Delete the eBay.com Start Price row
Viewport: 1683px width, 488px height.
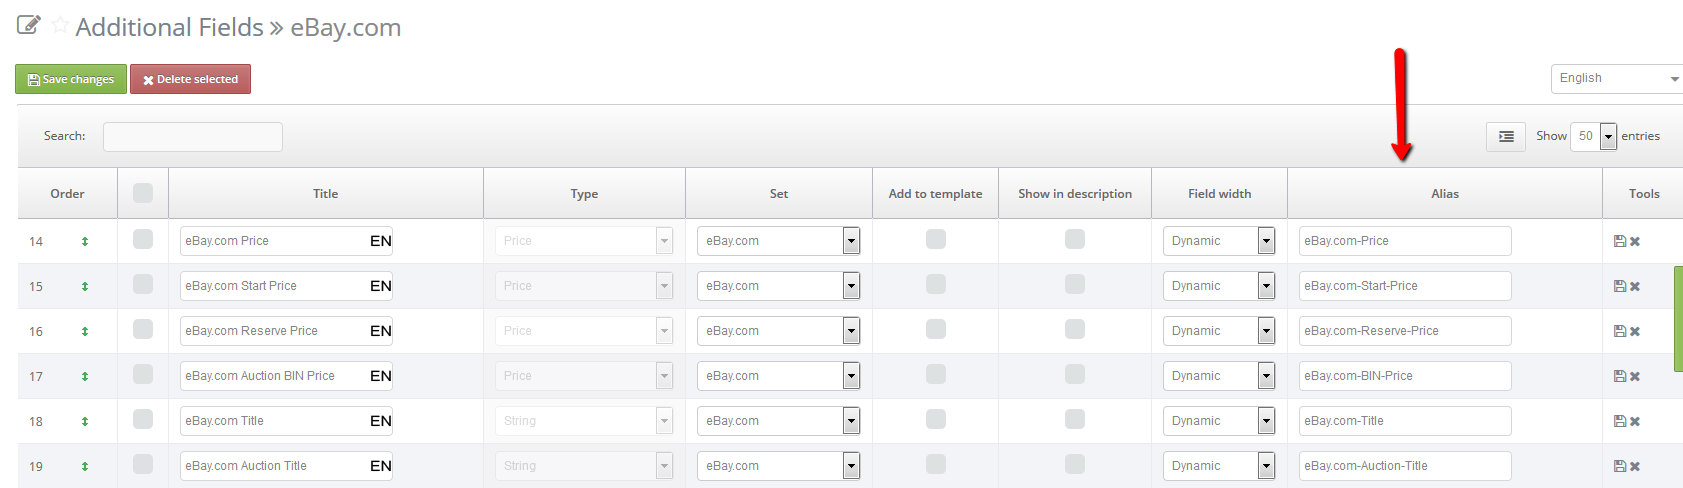coord(1635,286)
